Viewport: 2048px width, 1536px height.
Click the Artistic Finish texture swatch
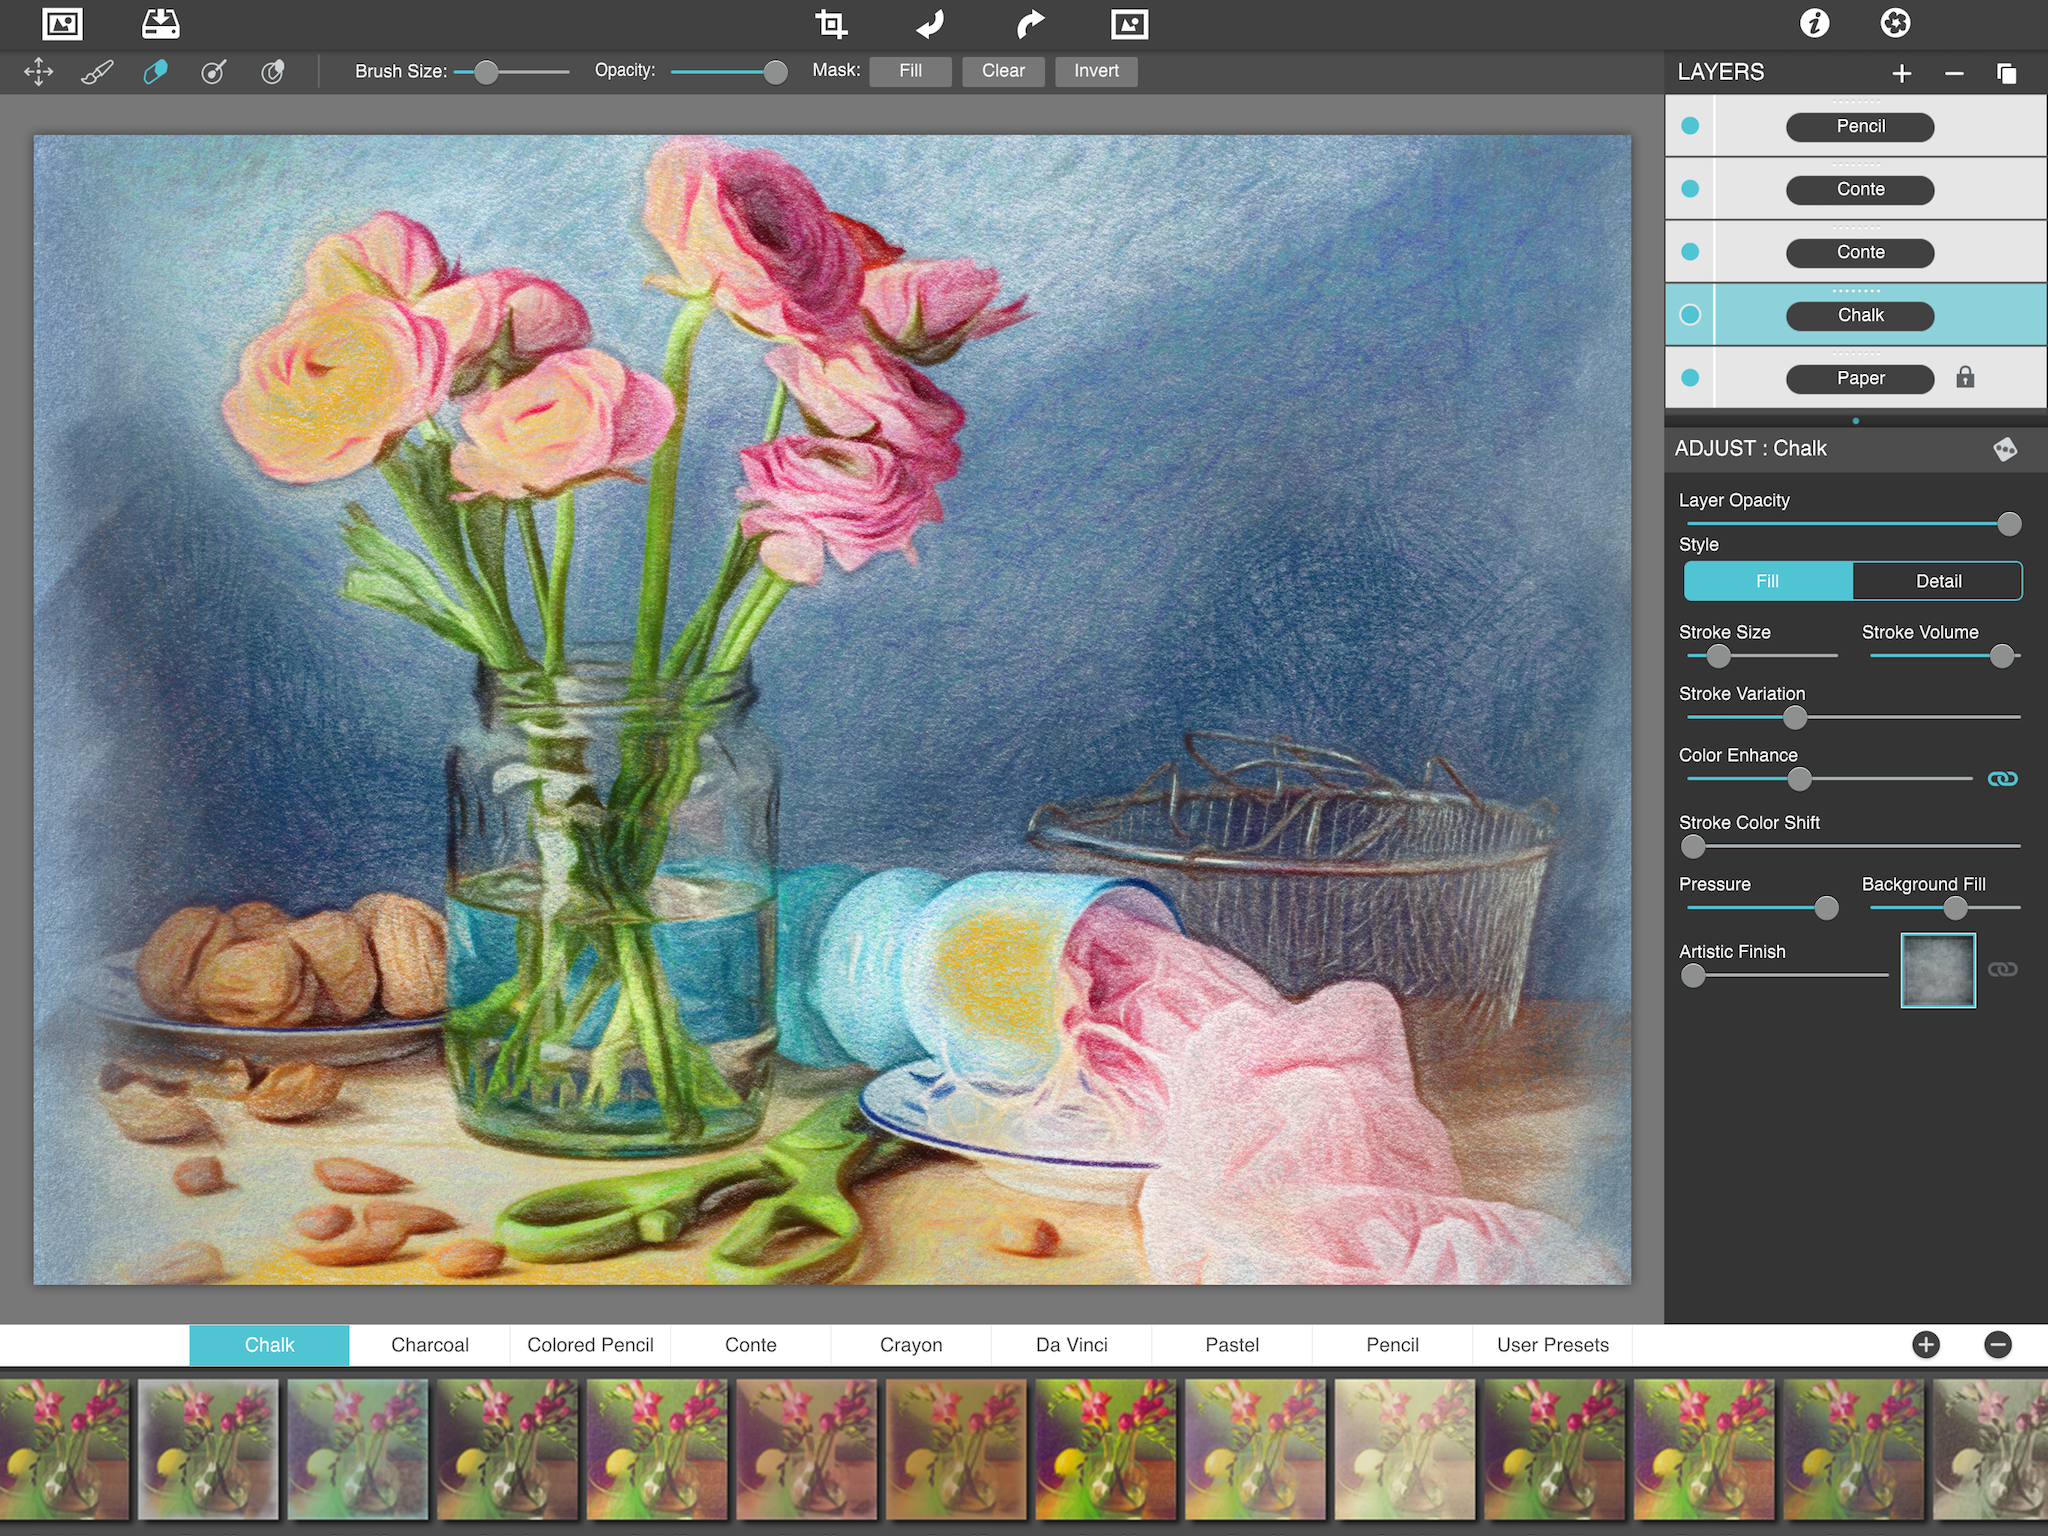1938,970
